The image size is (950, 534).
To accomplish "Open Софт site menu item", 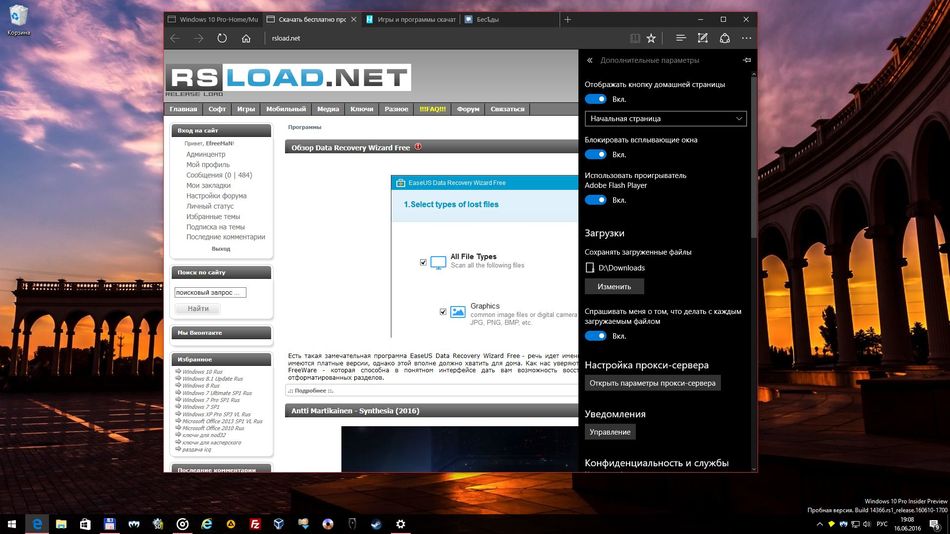I will point(217,109).
